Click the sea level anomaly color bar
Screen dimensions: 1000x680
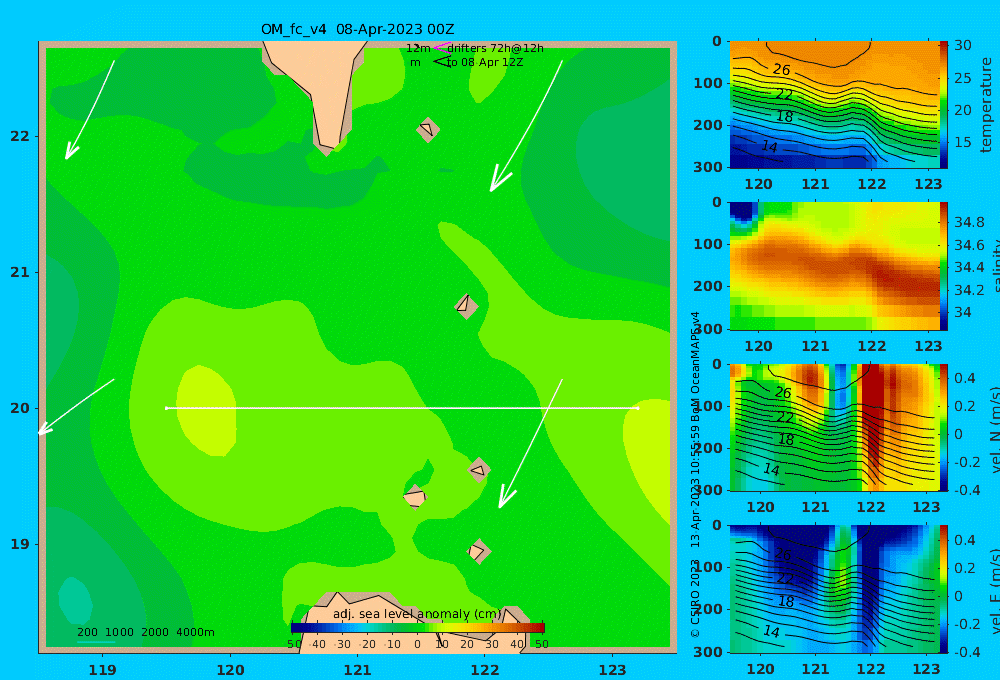(x=418, y=628)
